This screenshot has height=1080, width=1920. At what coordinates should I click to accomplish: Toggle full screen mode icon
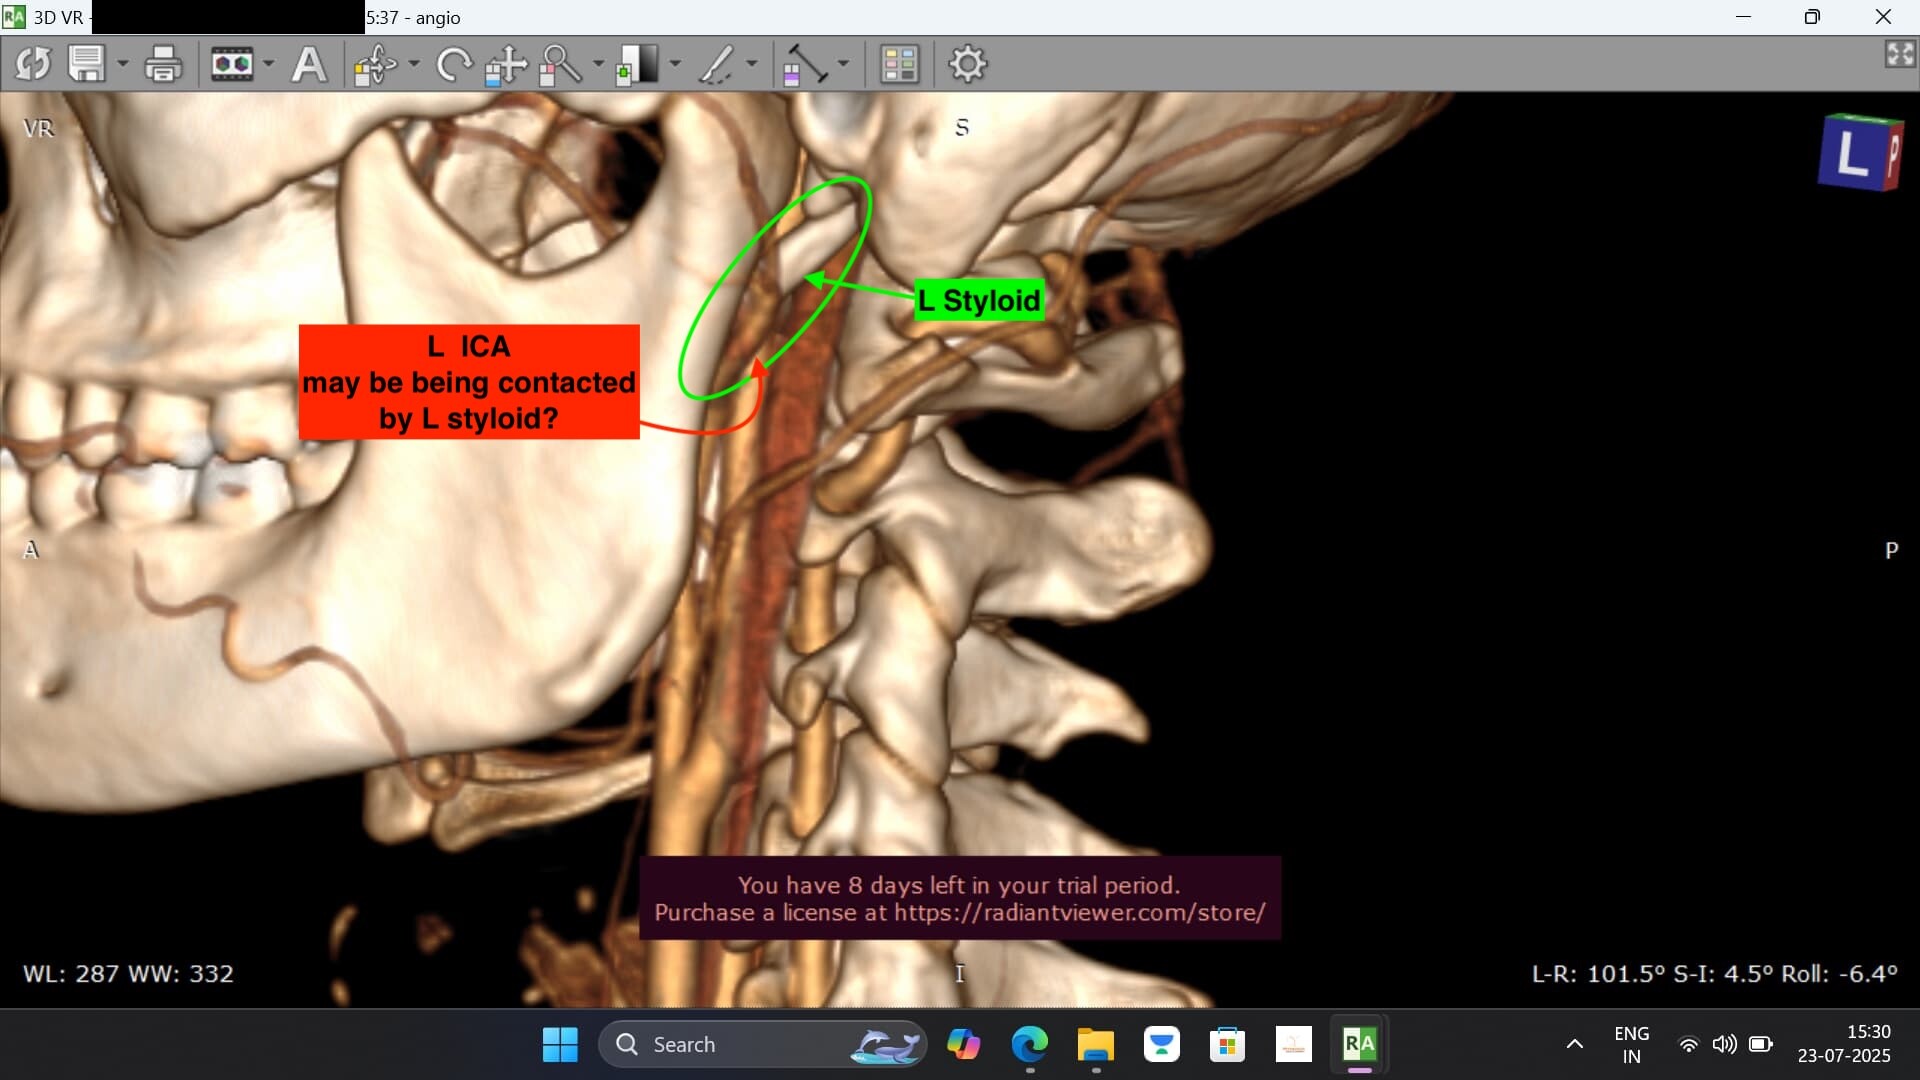point(1899,54)
